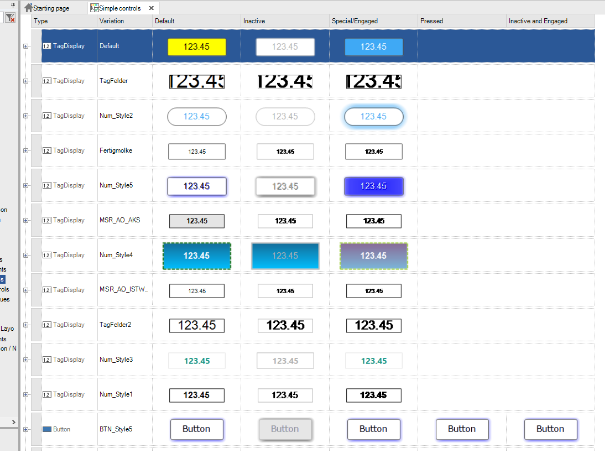Expand the Num_Style5 row
The image size is (605, 451).
(x=25, y=186)
